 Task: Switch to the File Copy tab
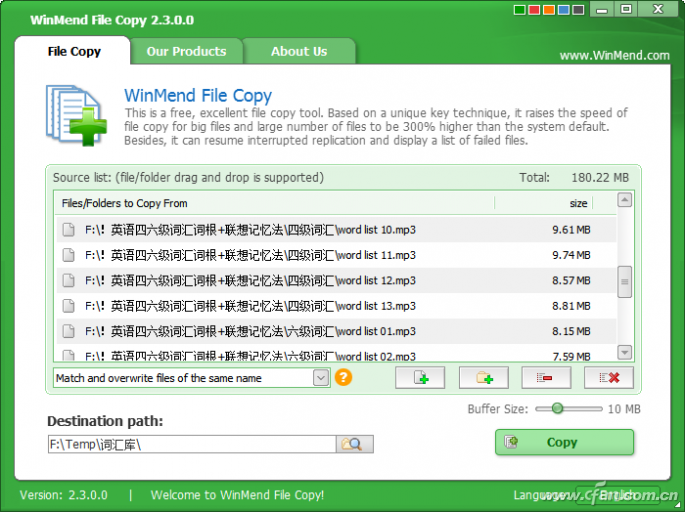point(74,52)
